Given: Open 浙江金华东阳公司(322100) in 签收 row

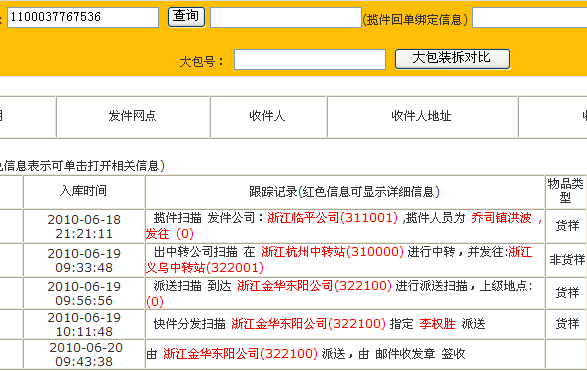Looking at the screenshot, I should [x=240, y=353].
